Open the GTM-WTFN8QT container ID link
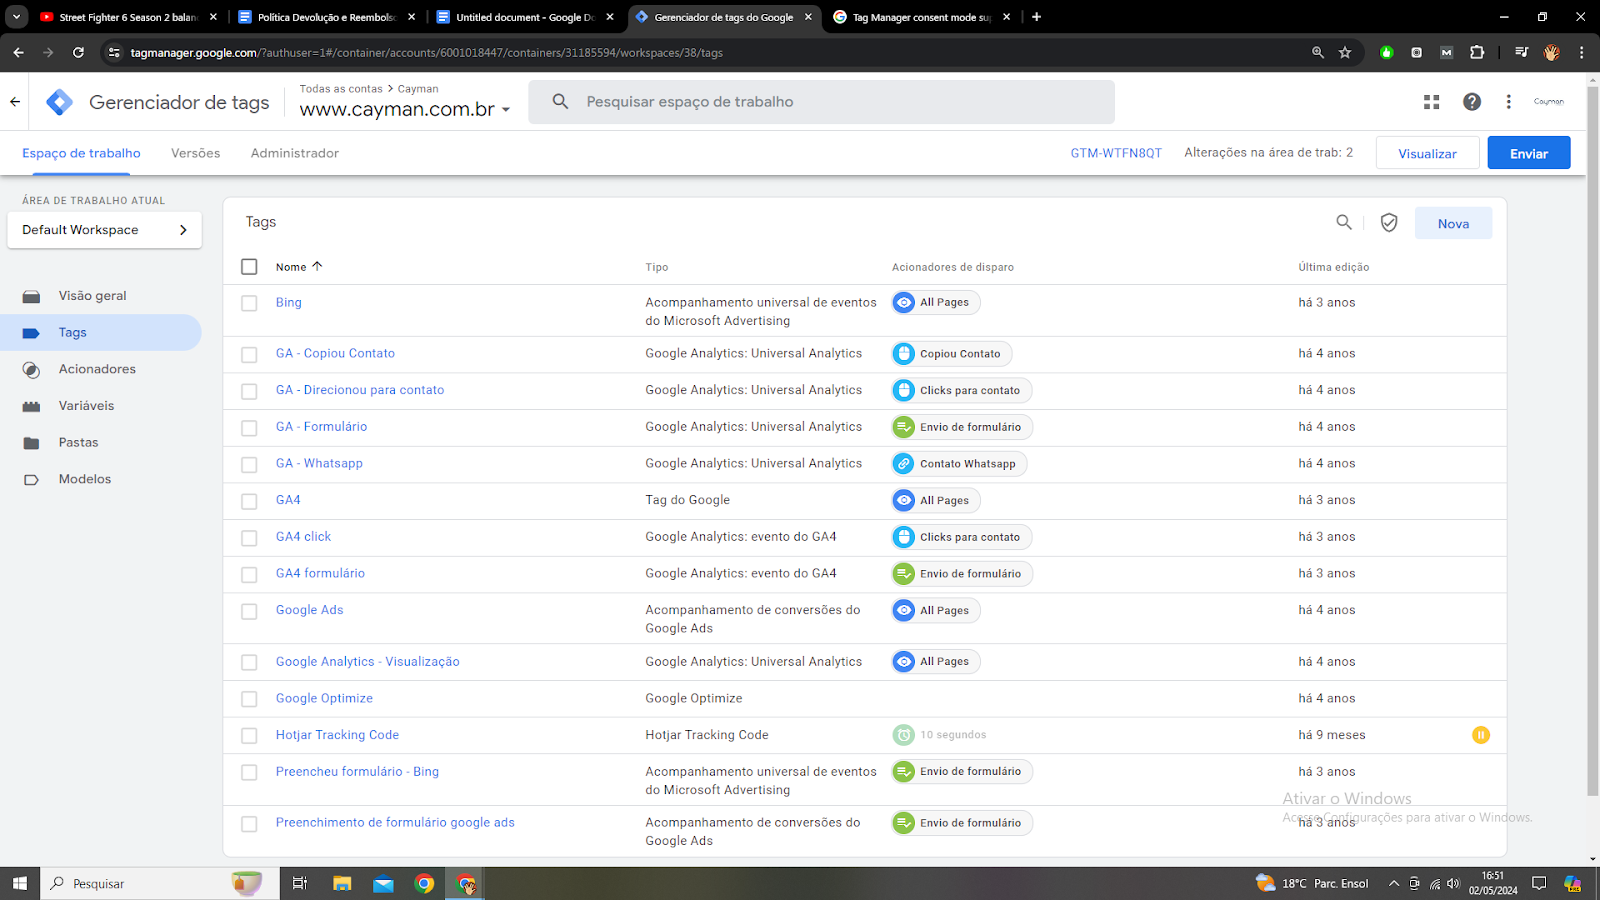1600x900 pixels. tap(1116, 153)
